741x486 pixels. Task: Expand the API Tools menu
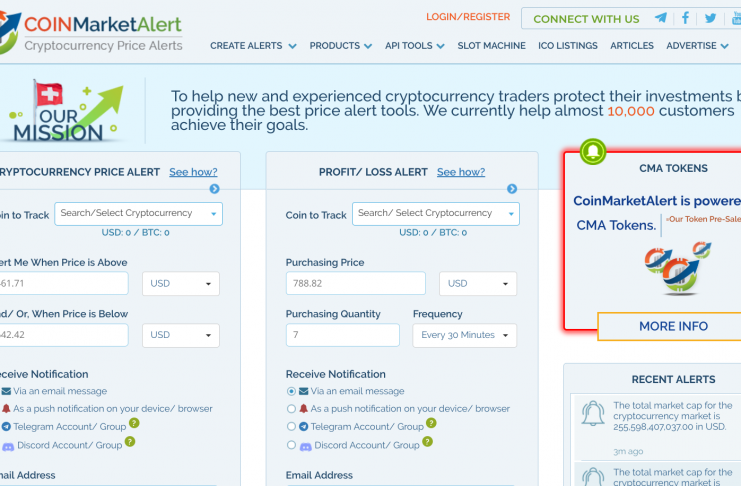click(x=414, y=46)
